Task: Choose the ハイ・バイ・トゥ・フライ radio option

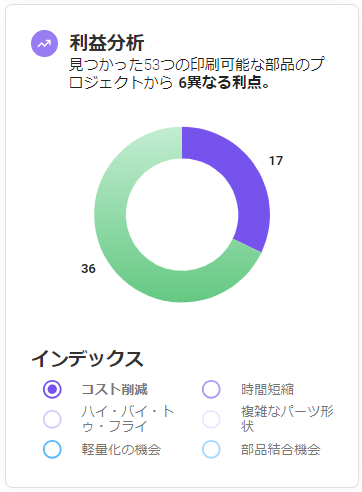Action: 52,419
